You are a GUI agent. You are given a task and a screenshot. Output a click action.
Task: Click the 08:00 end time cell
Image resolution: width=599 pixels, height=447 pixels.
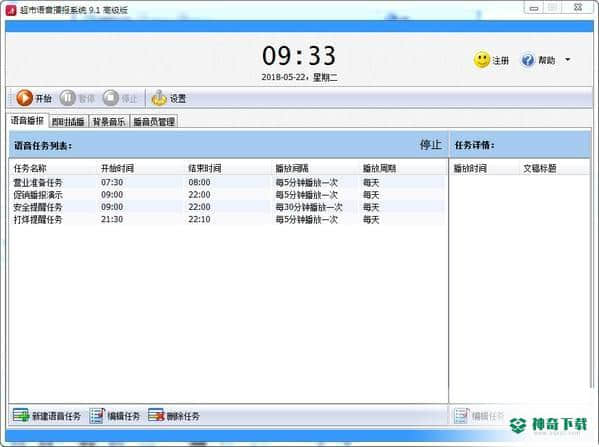coord(199,183)
